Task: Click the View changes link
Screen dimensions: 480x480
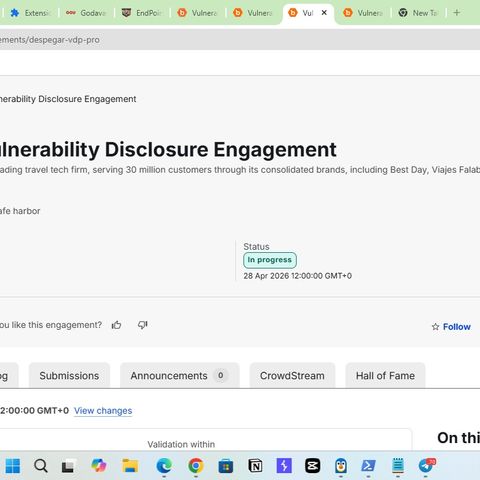Action: click(x=103, y=411)
